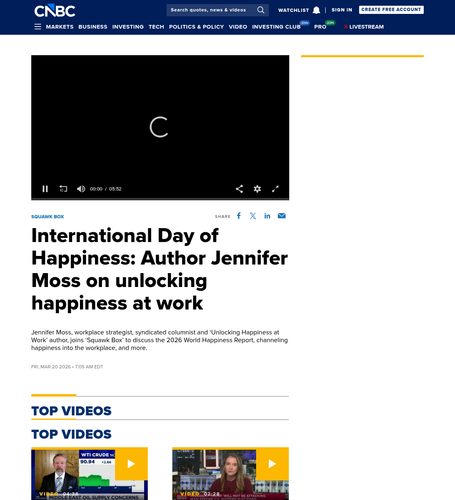Image resolution: width=455 pixels, height=500 pixels.
Task: Play the WTI Crude video thumbnail
Action: pos(89,474)
